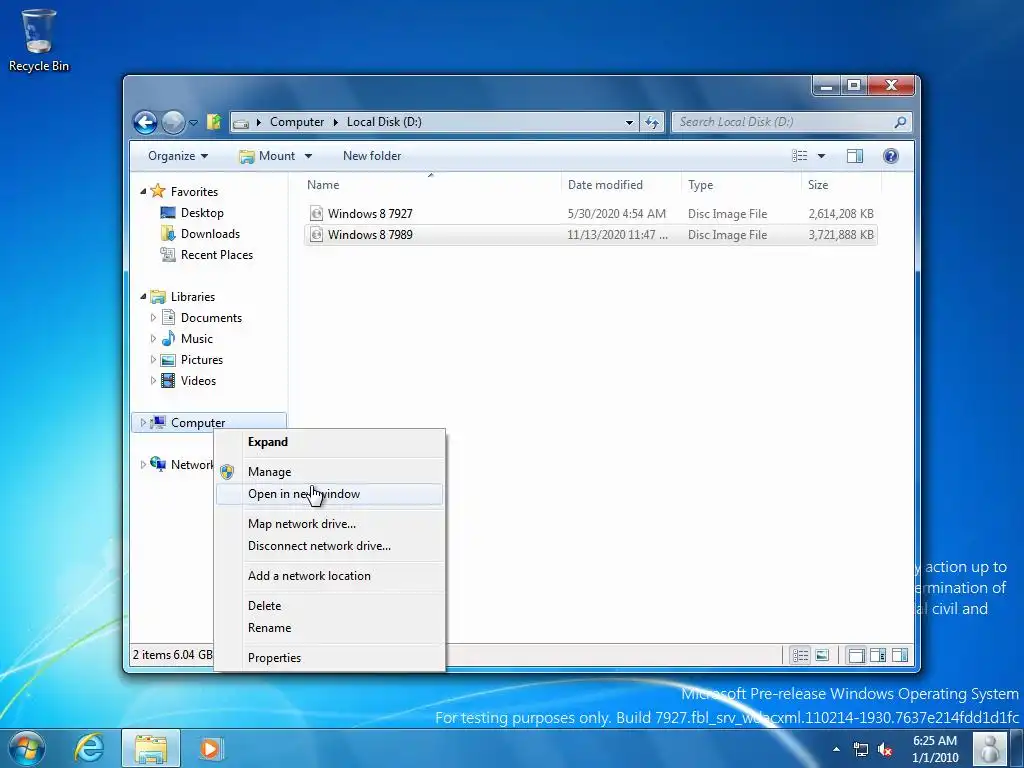Expand the arrow before Computer breadcrumb
This screenshot has height=768, width=1024.
click(x=259, y=122)
